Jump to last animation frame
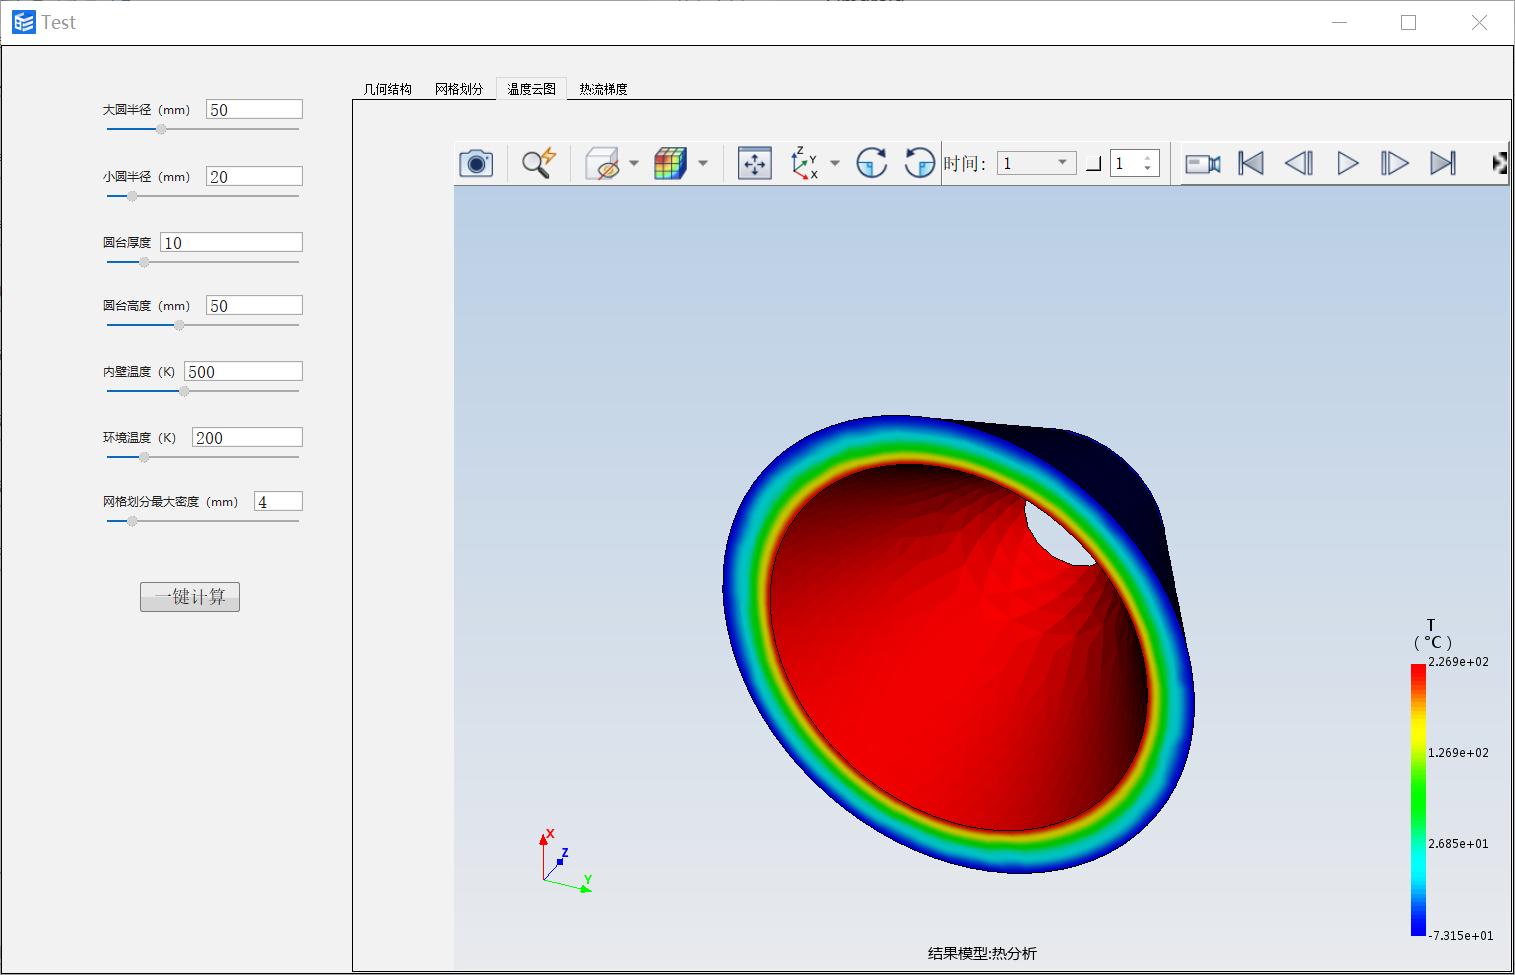Screen dimensions: 1515x975 pyautogui.click(x=1443, y=163)
